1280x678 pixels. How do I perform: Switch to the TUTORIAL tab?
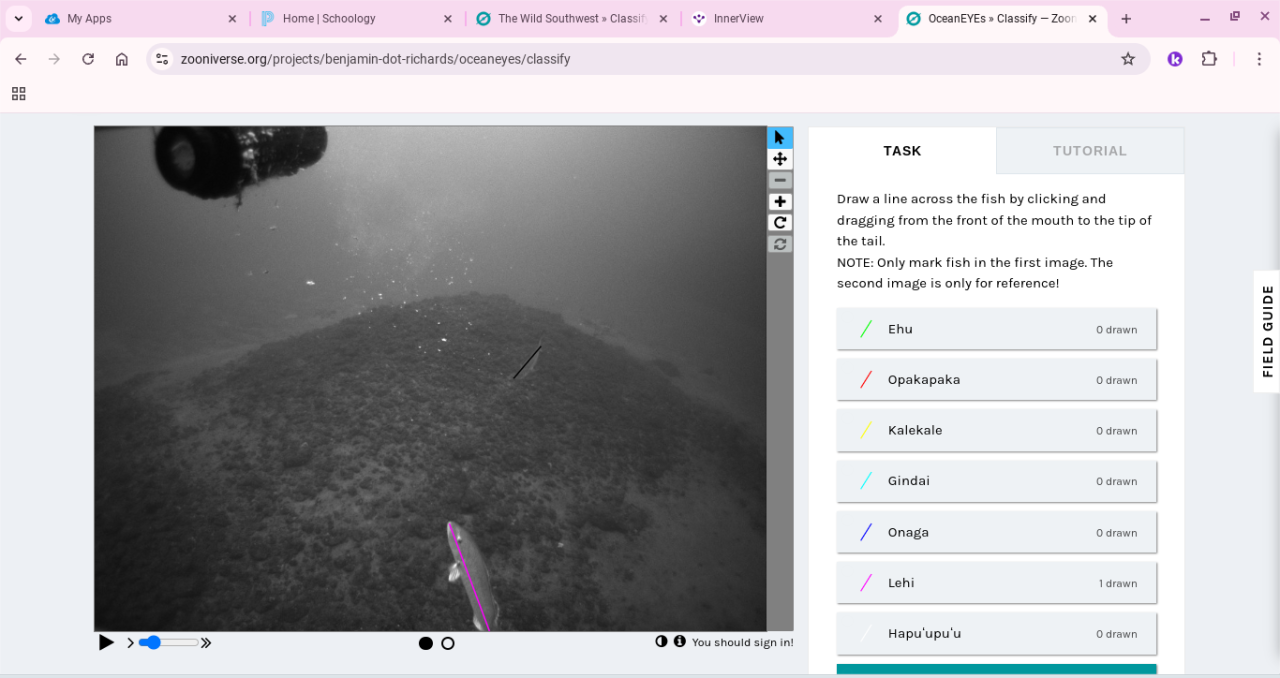tap(1090, 151)
